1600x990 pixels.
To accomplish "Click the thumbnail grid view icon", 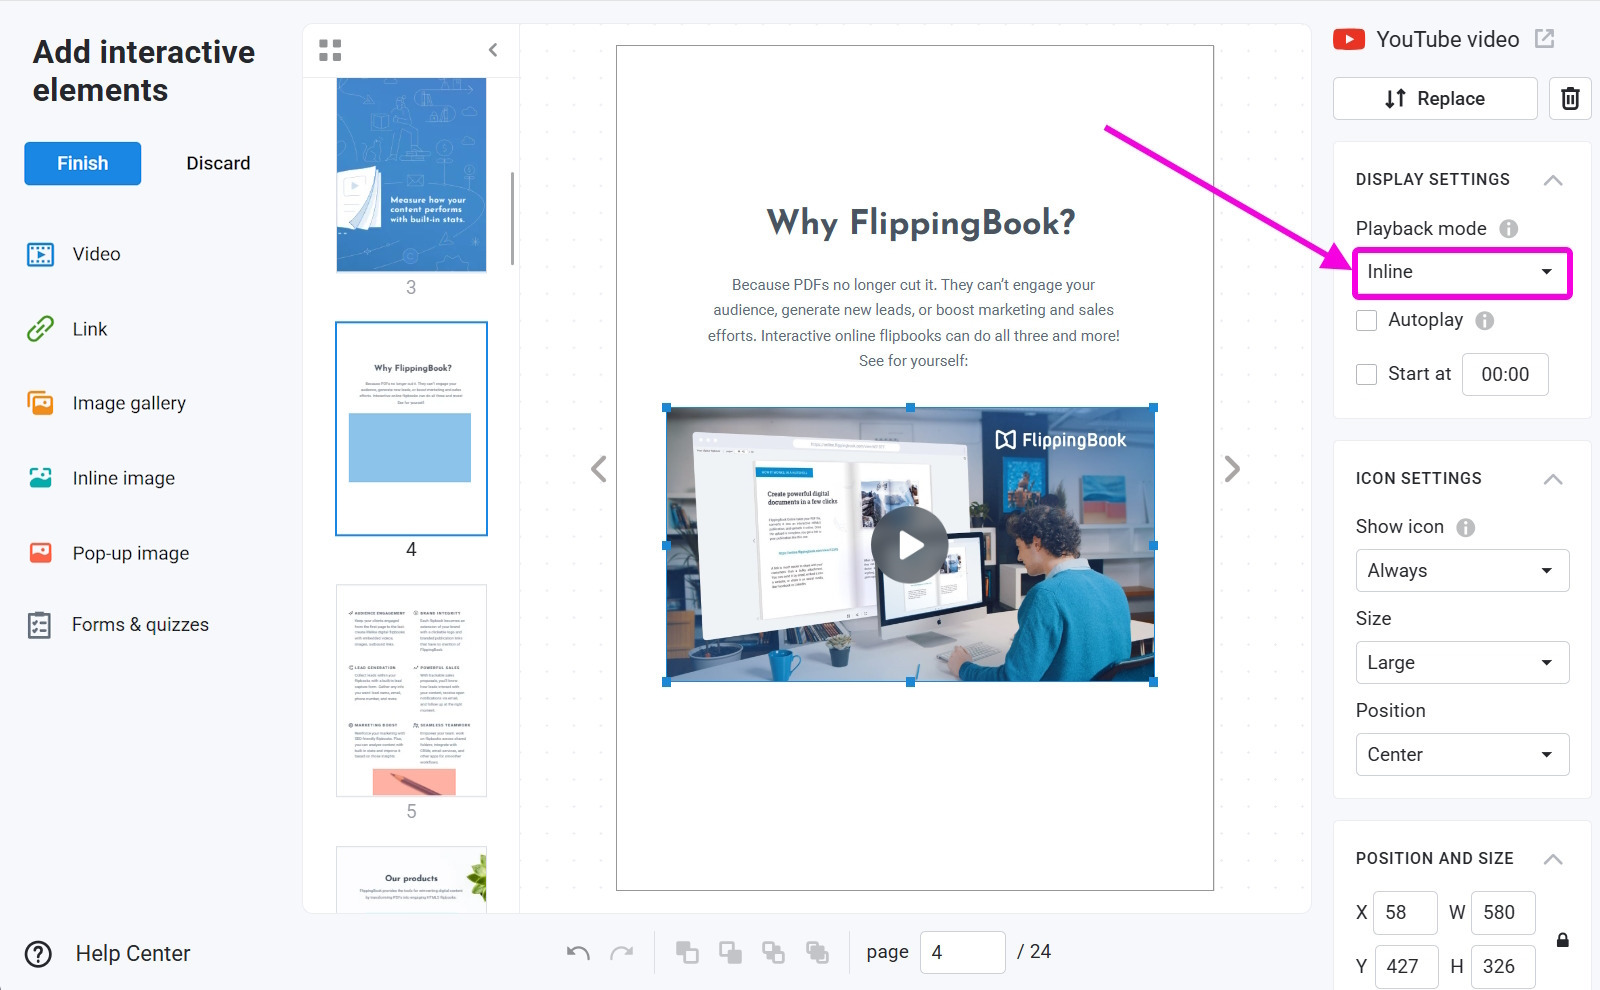I will pyautogui.click(x=330, y=50).
